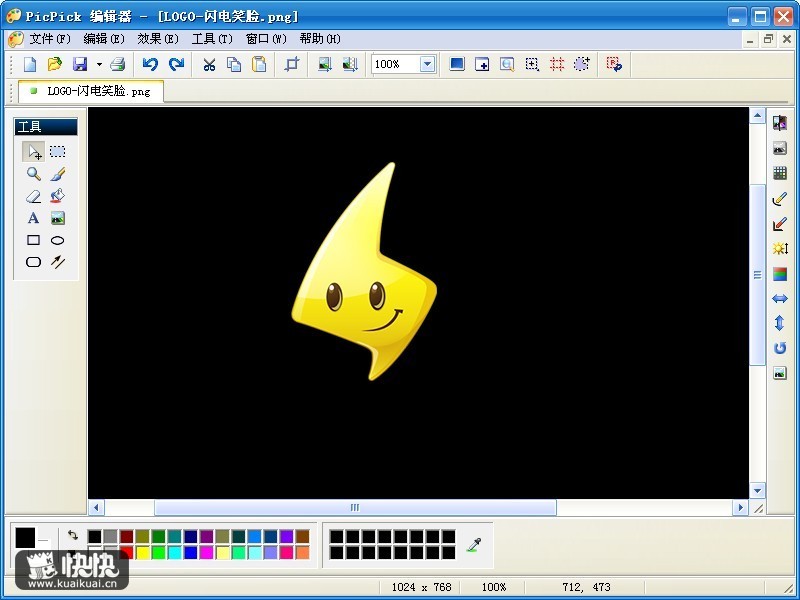Open the 文件(F) menu

coord(49,39)
